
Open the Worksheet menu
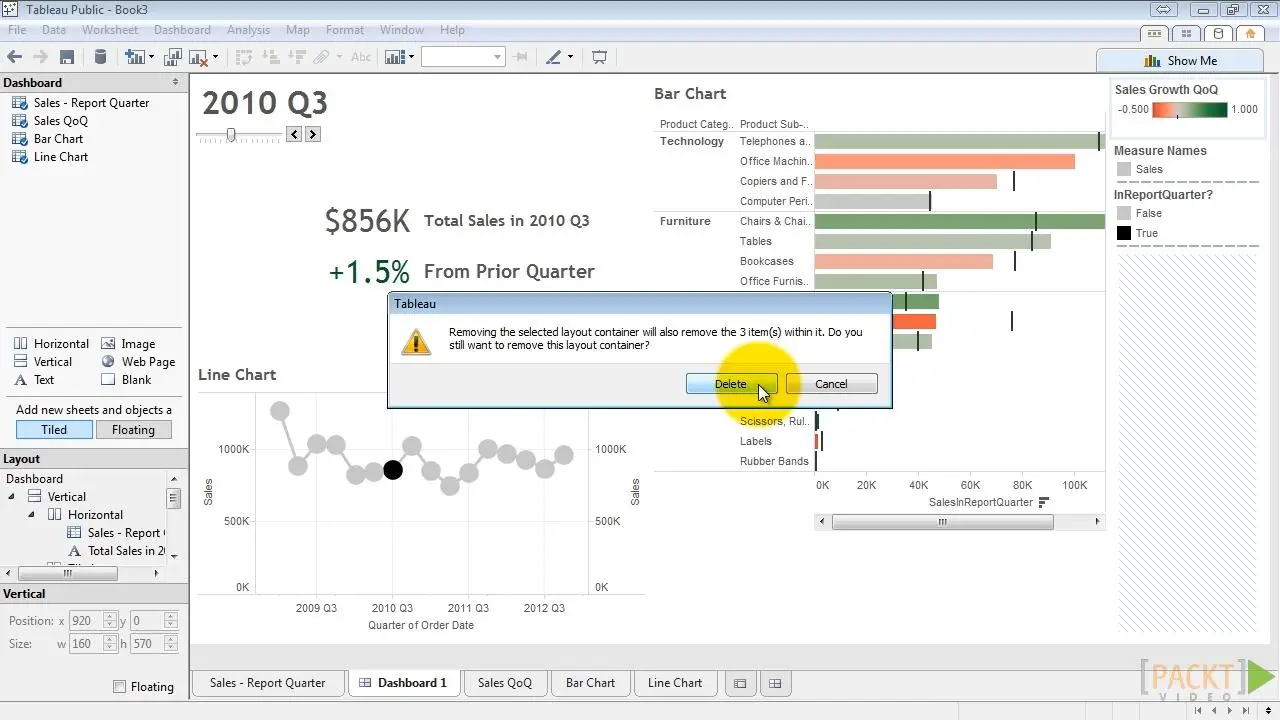pos(109,30)
